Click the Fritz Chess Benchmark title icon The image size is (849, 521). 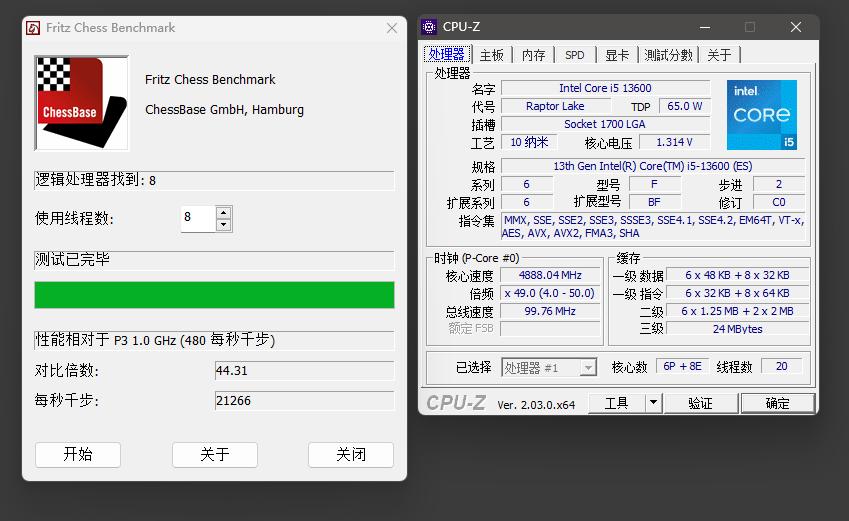(33, 28)
